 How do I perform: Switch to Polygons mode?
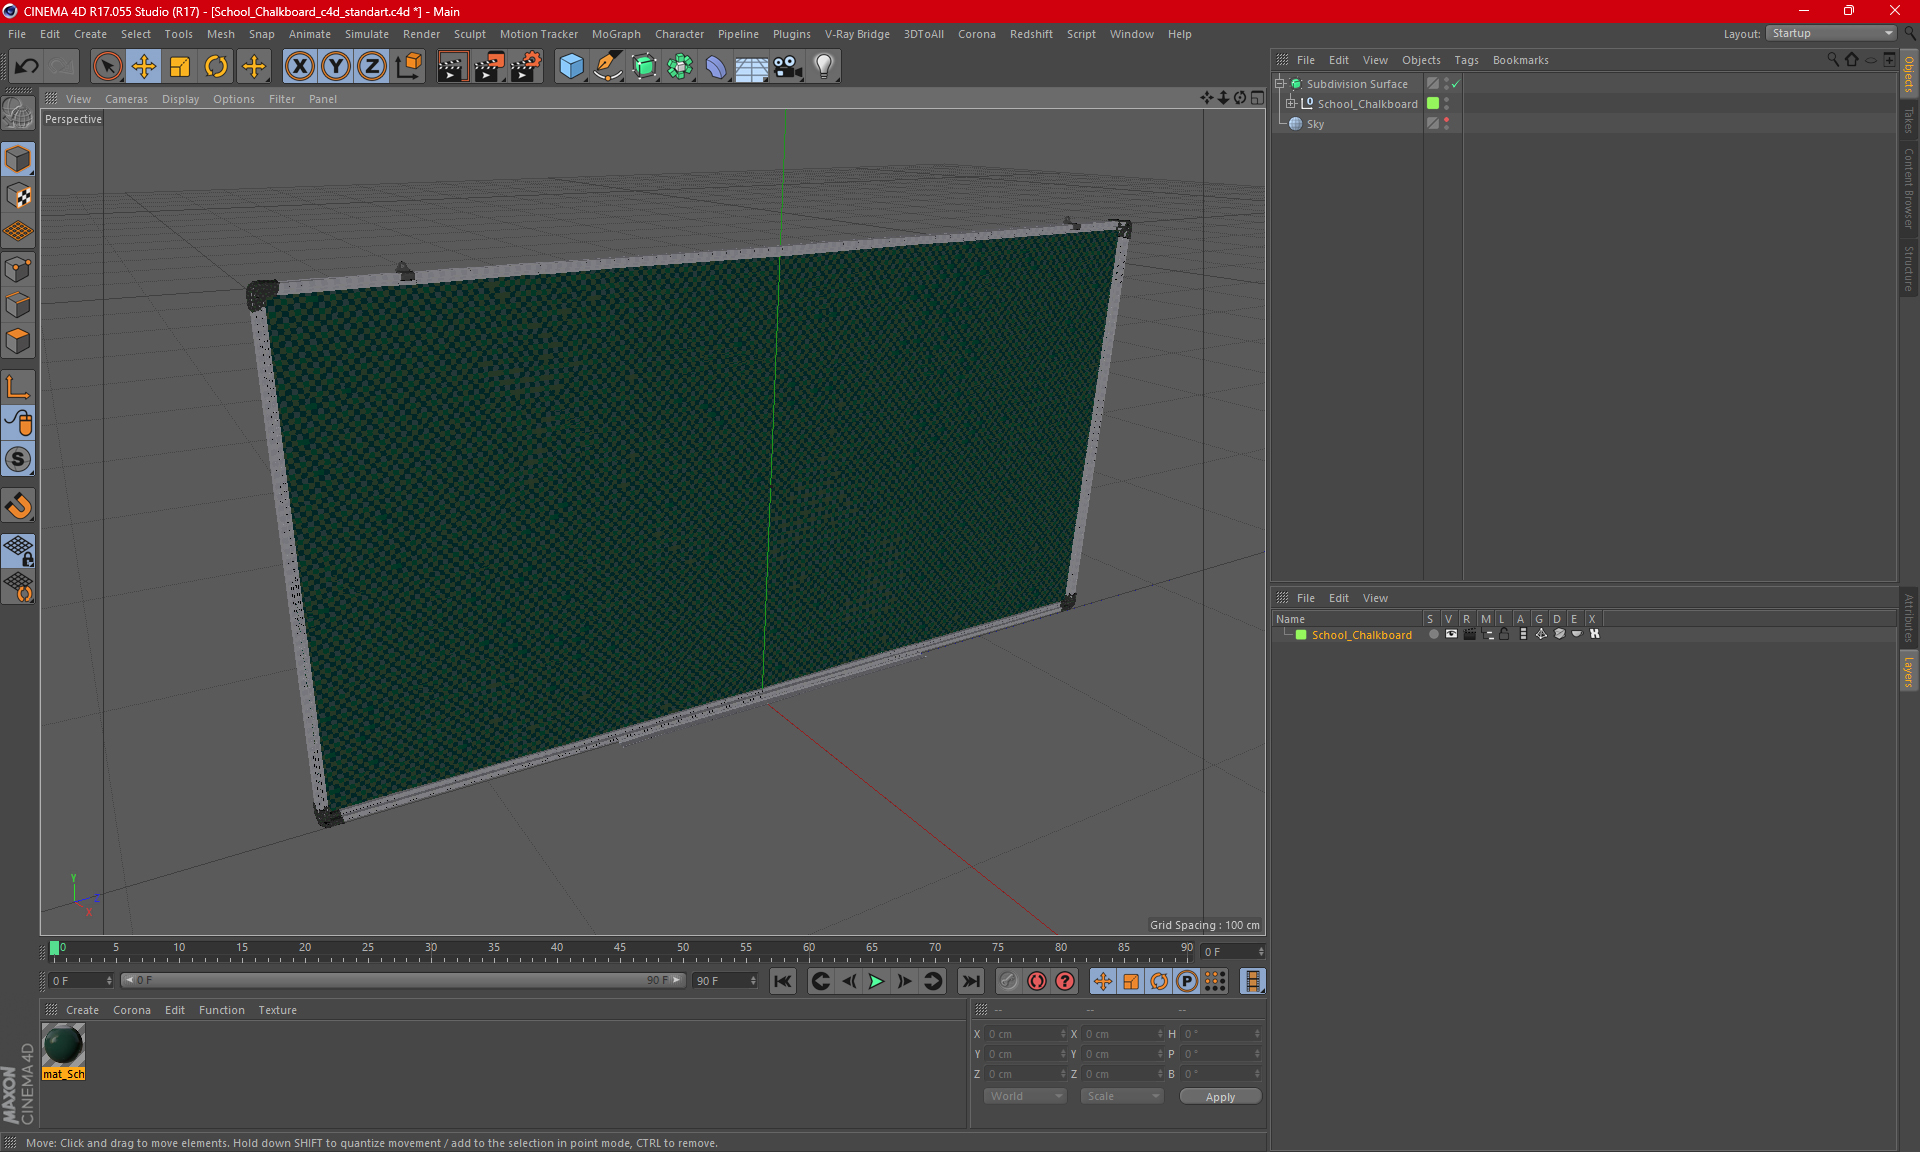pos(18,341)
